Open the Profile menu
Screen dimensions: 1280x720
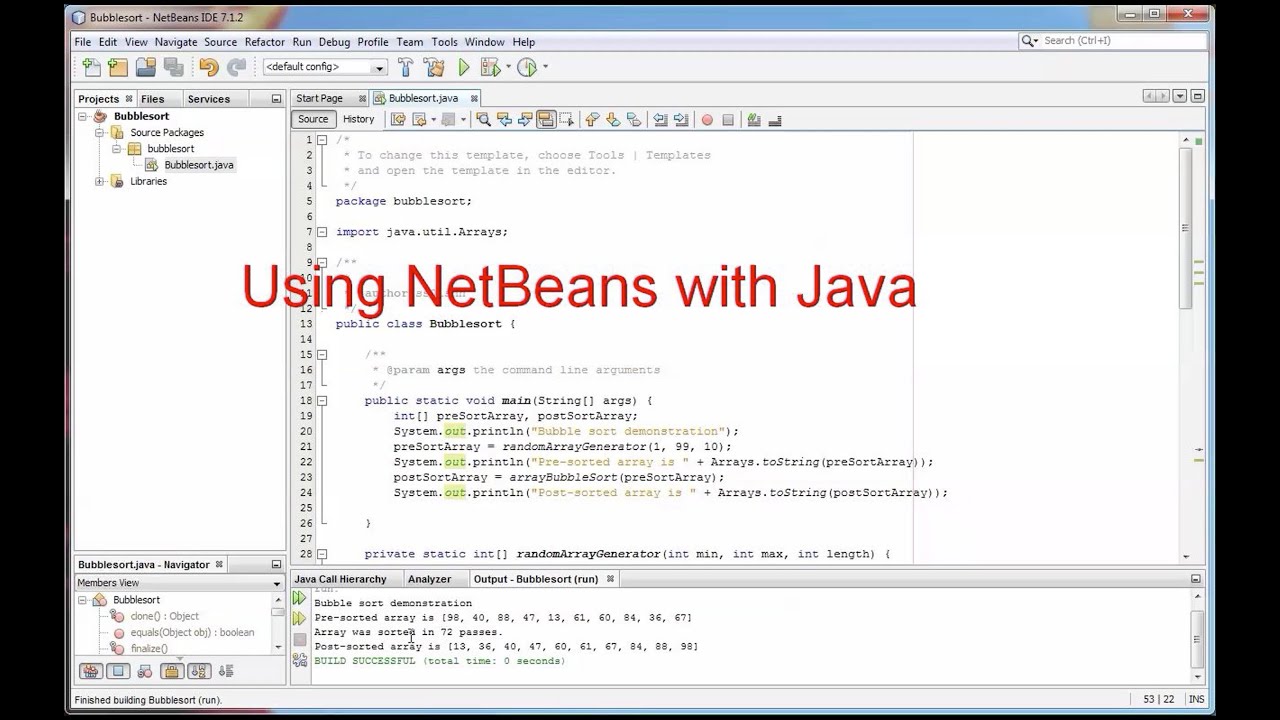click(373, 42)
